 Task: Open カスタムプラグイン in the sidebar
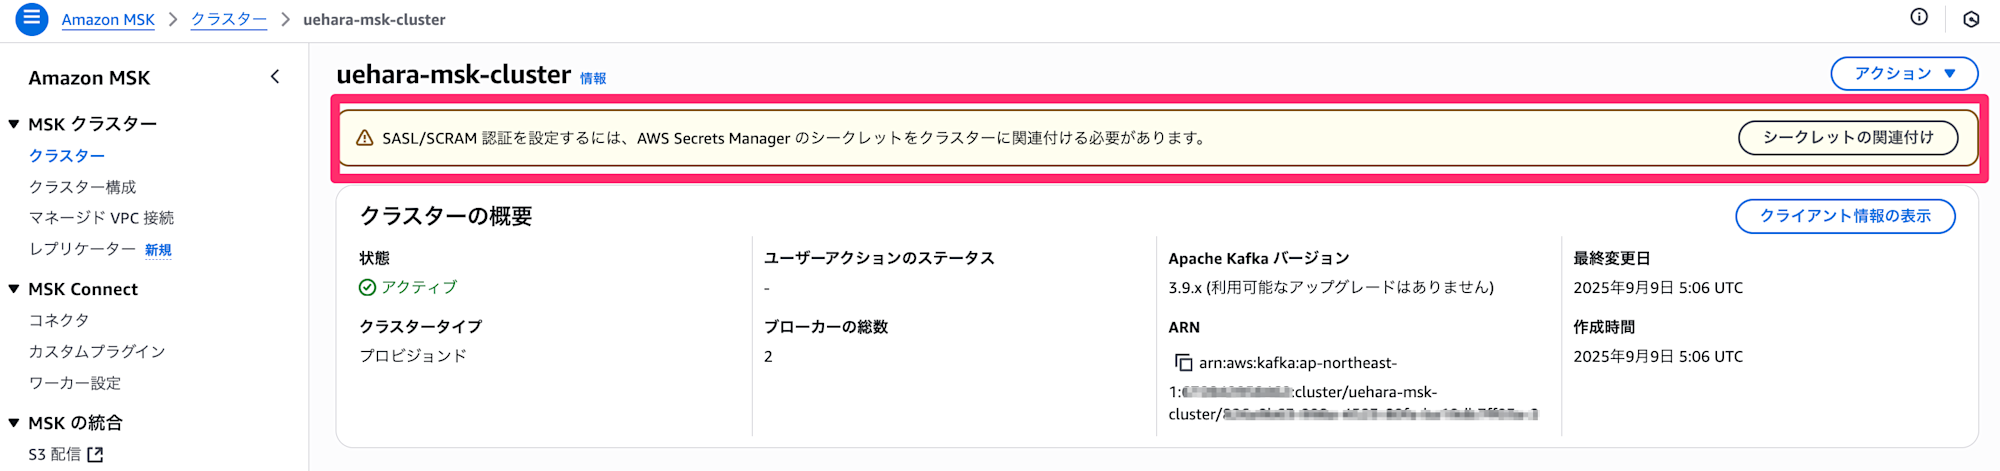97,352
